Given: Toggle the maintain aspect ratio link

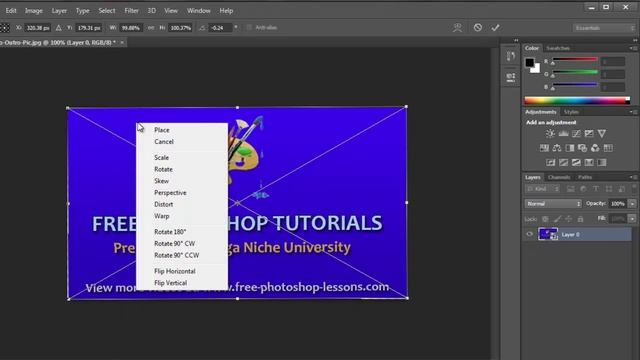Looking at the screenshot, I should coord(151,28).
